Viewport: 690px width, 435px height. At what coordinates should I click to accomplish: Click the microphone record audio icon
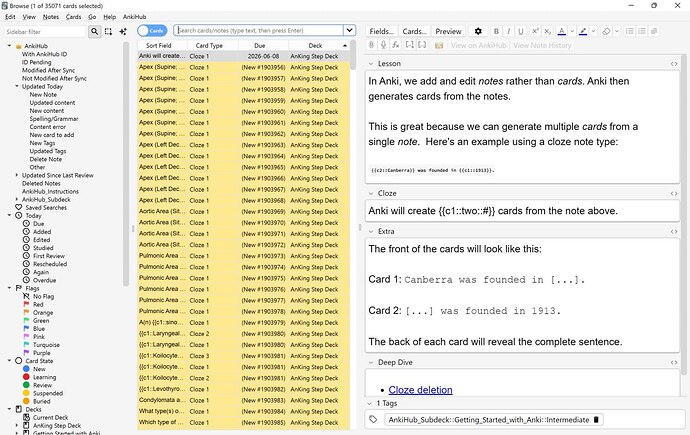(x=383, y=45)
